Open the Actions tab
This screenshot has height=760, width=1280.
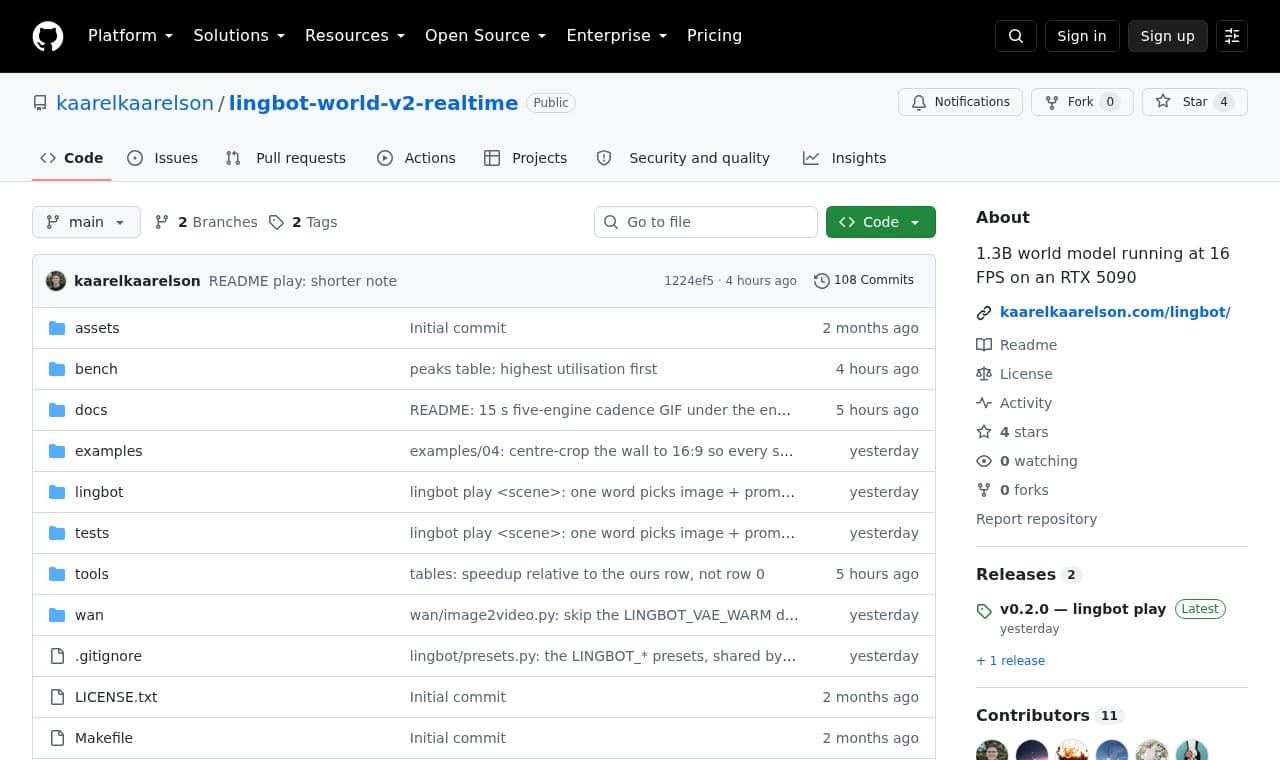pyautogui.click(x=416, y=158)
